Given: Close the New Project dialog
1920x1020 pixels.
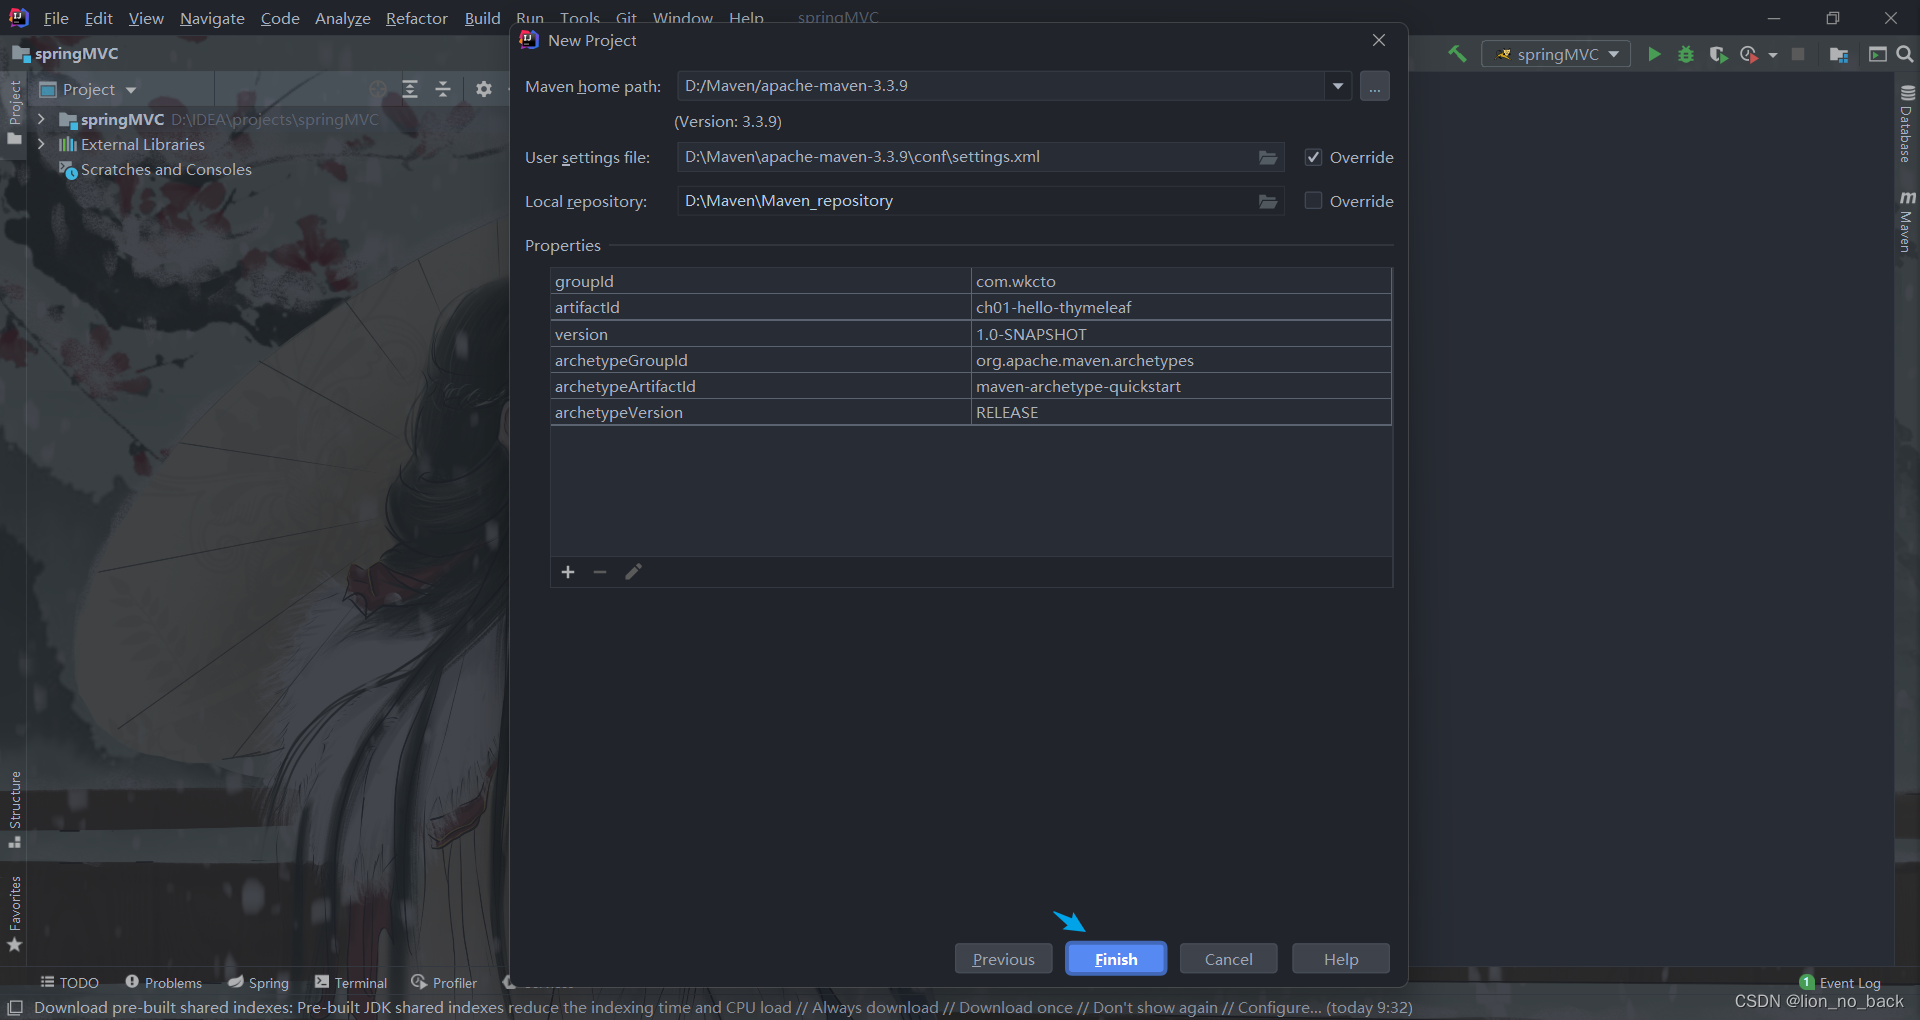Looking at the screenshot, I should [x=1379, y=40].
